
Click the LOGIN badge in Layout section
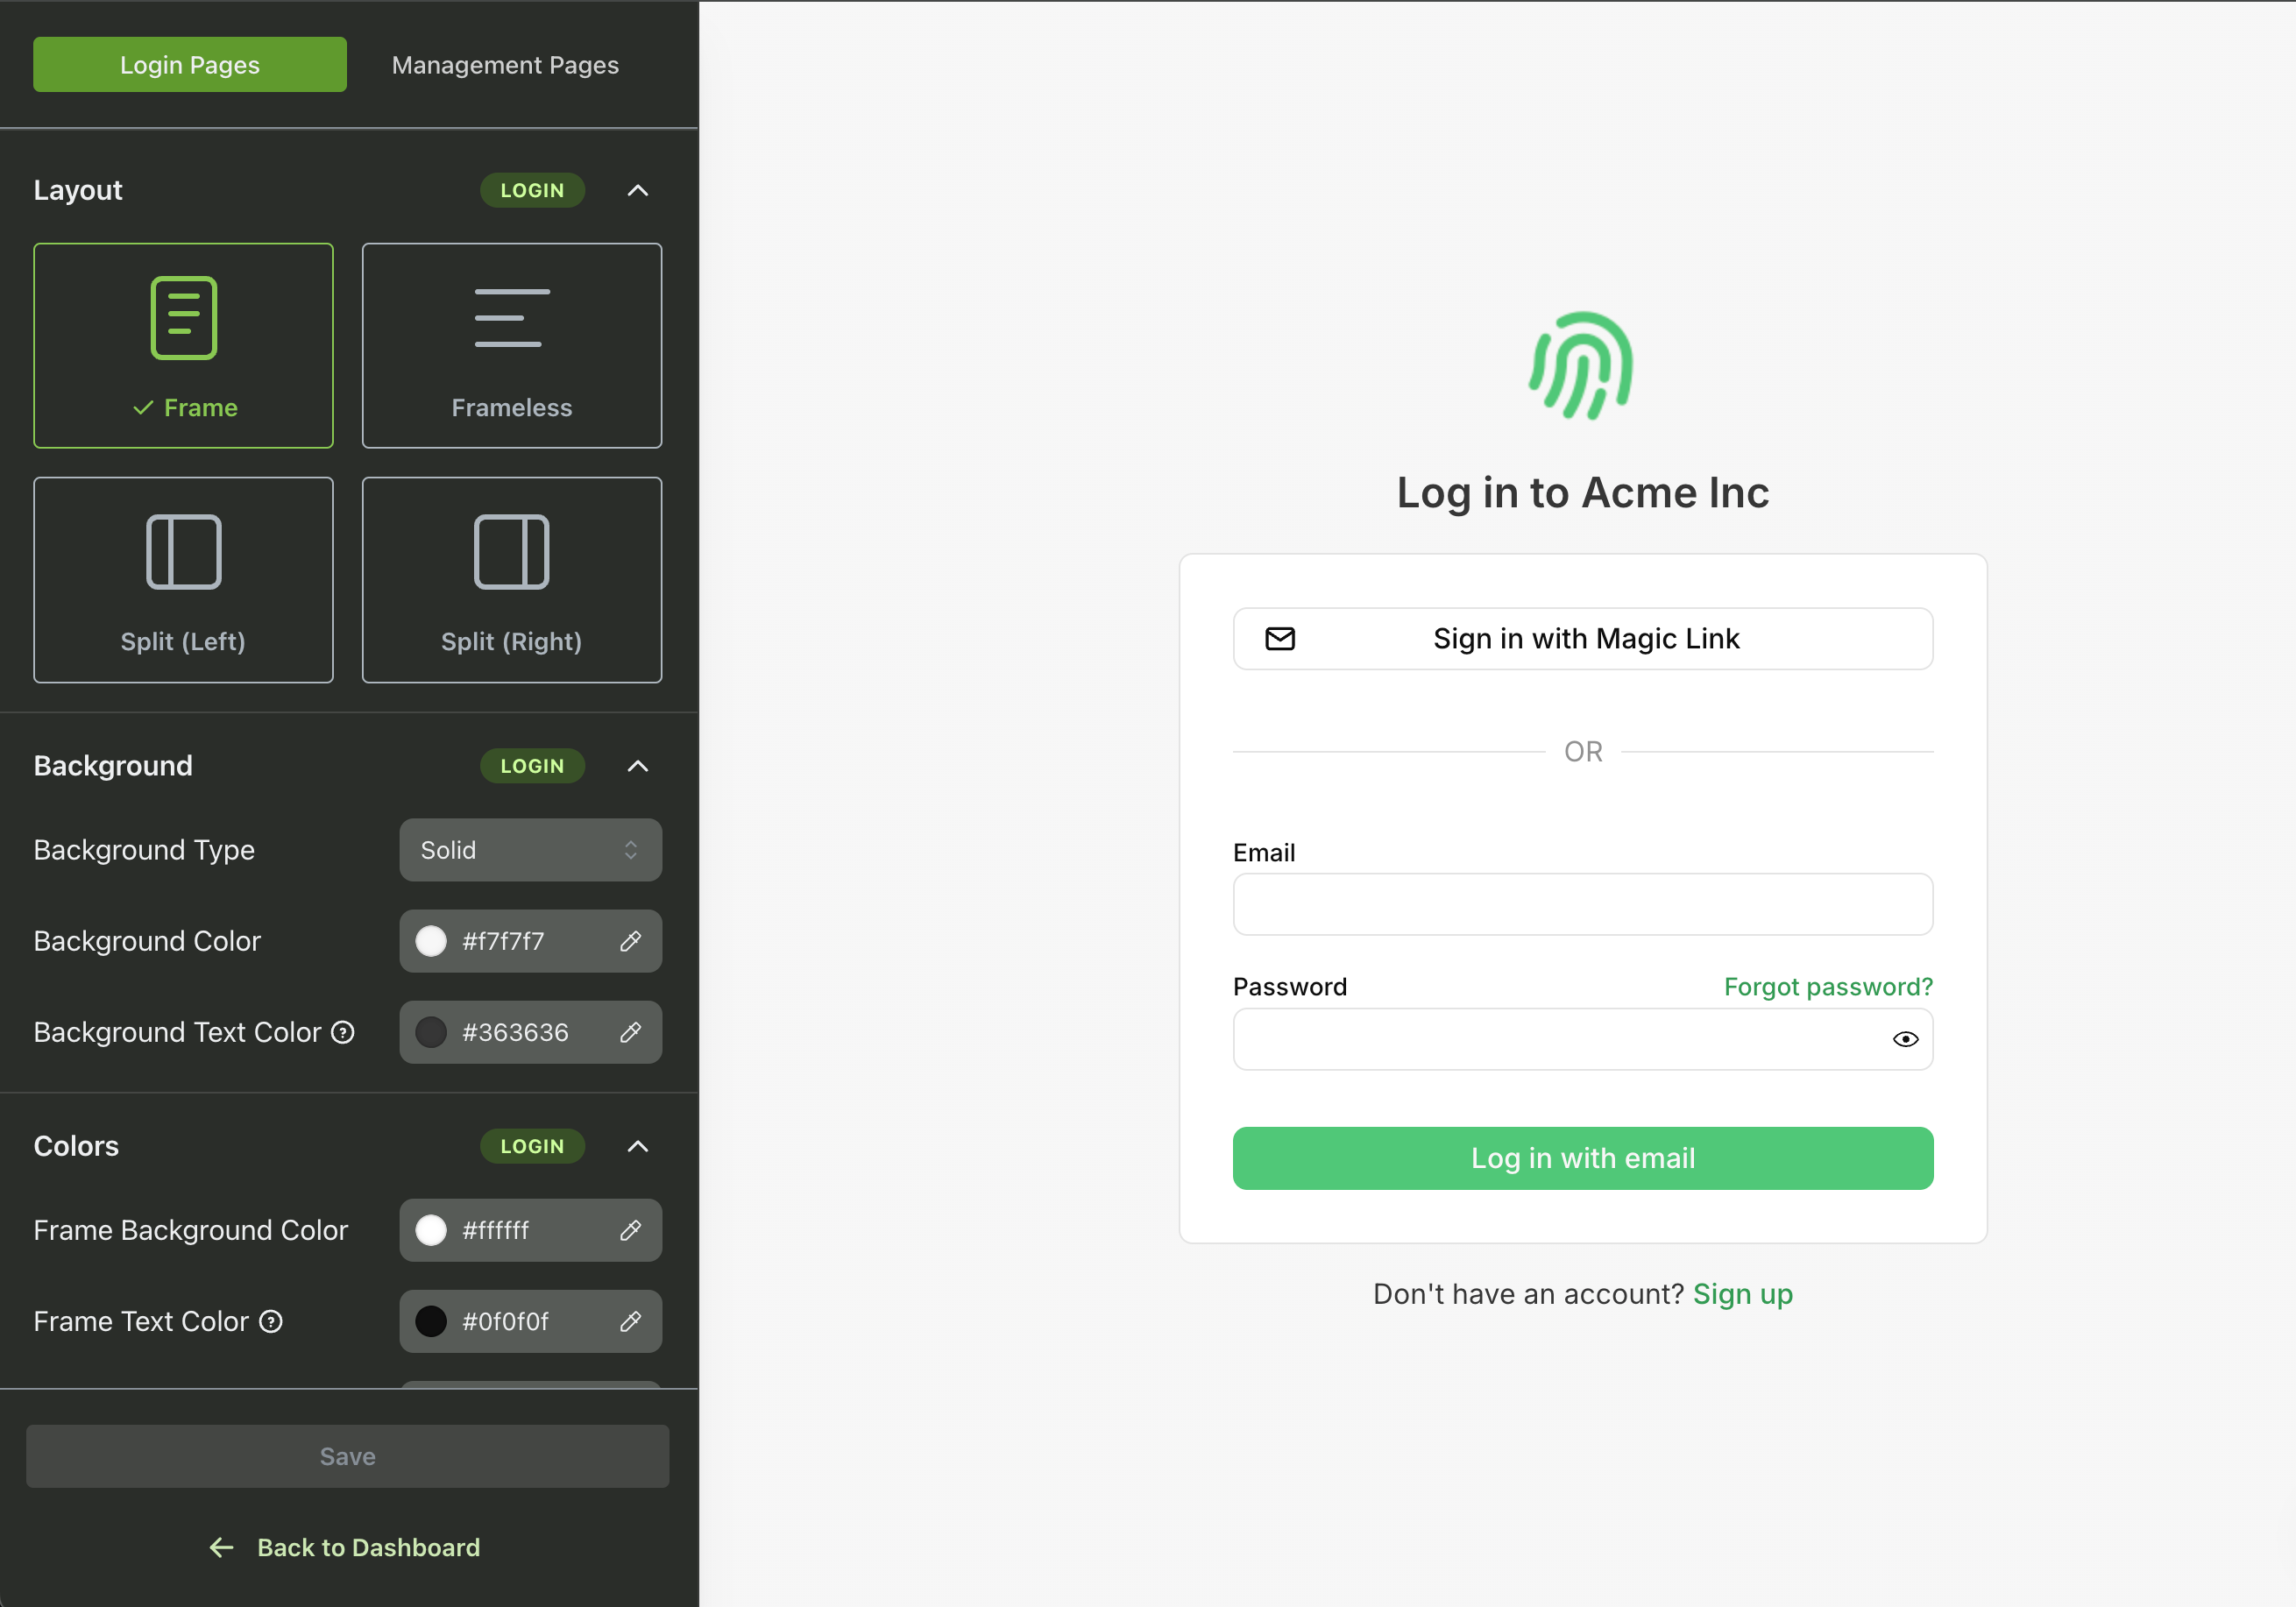(532, 190)
